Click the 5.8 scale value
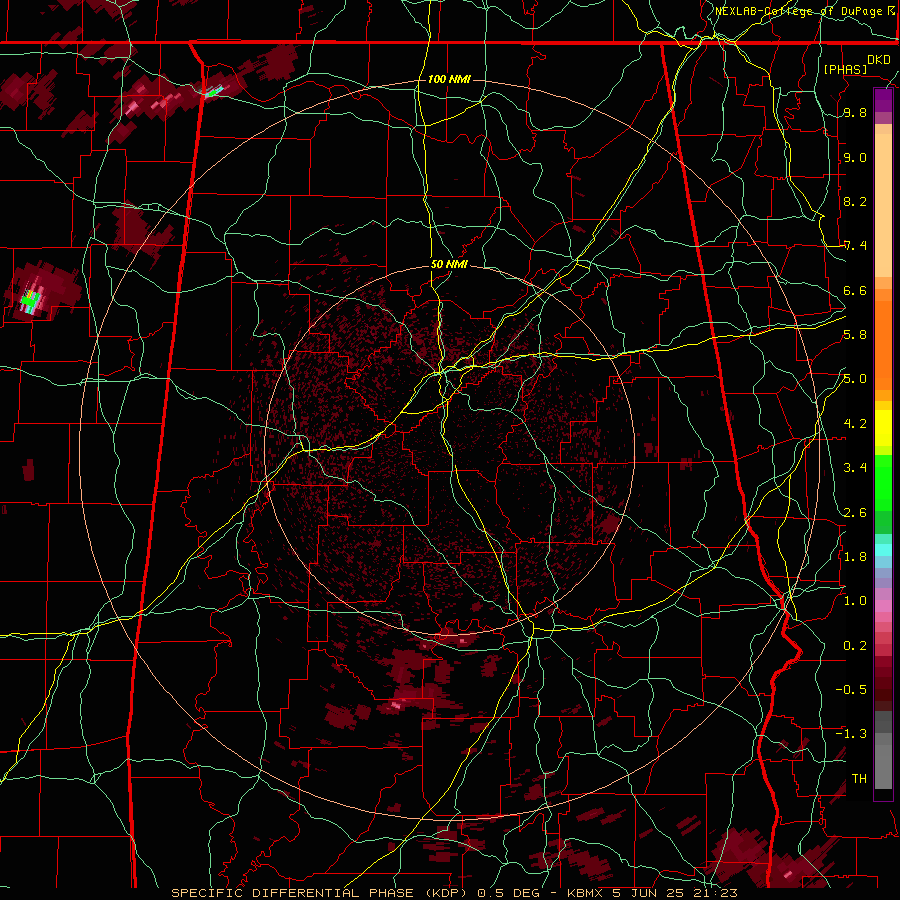900x900 pixels. pos(855,335)
